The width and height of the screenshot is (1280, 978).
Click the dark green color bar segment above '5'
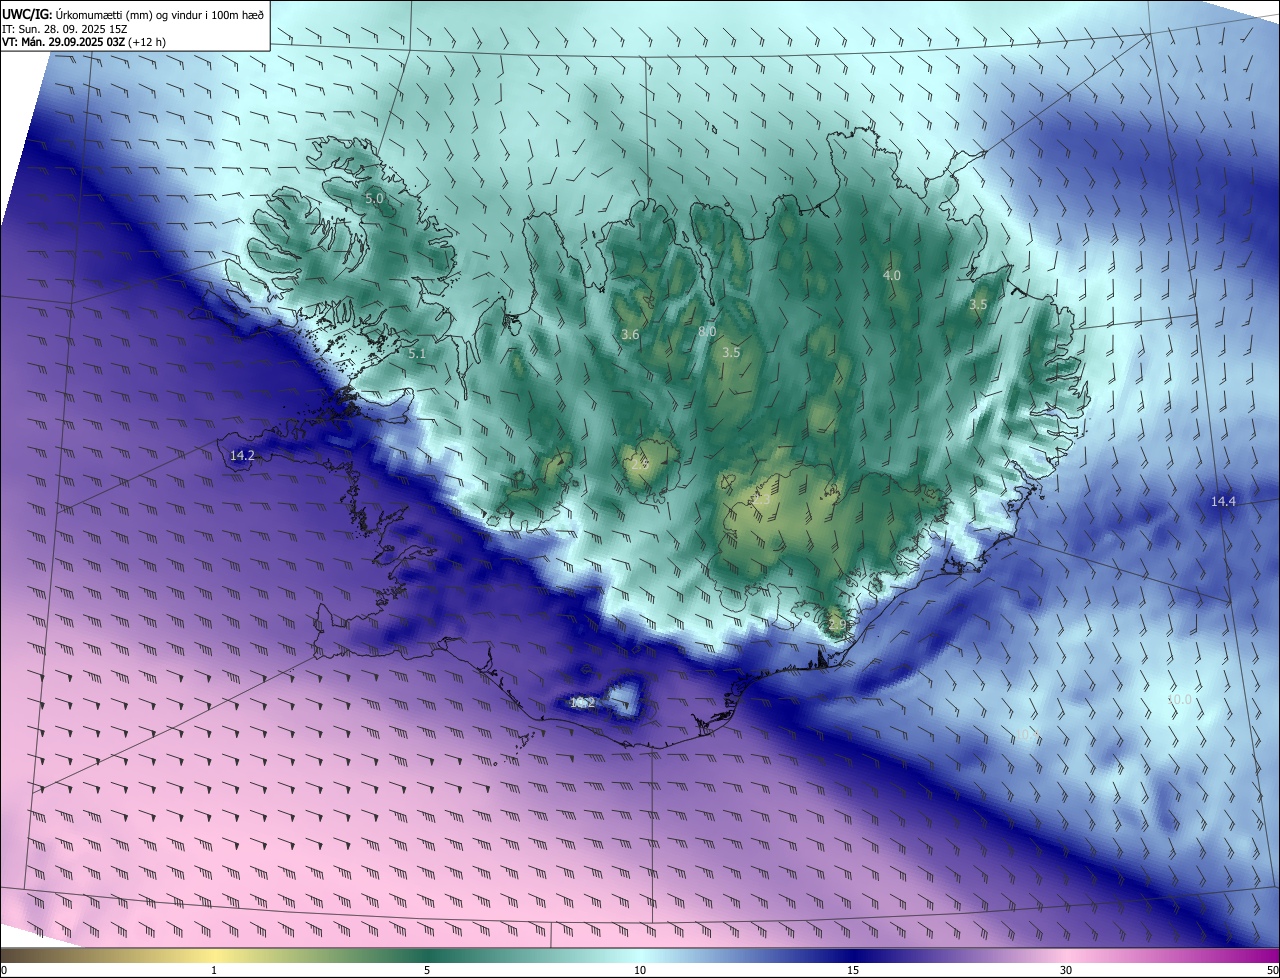tap(427, 956)
